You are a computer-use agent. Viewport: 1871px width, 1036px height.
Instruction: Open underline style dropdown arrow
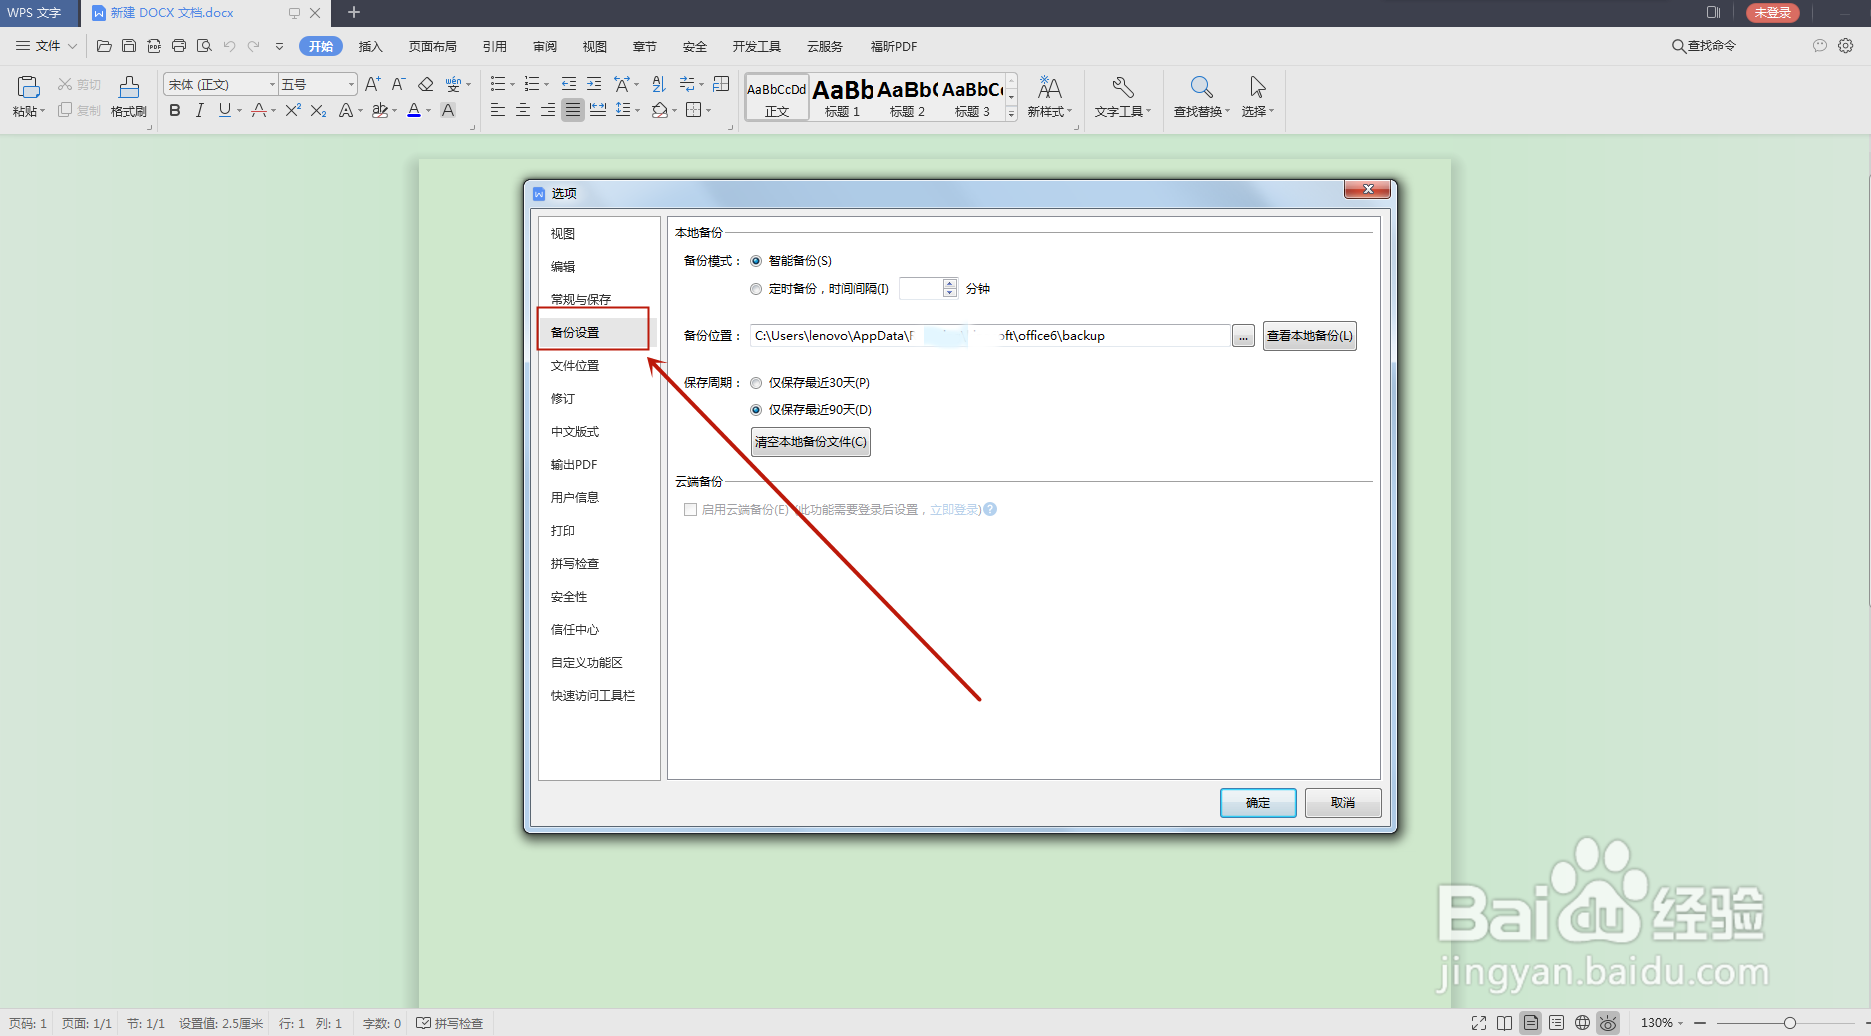click(239, 110)
